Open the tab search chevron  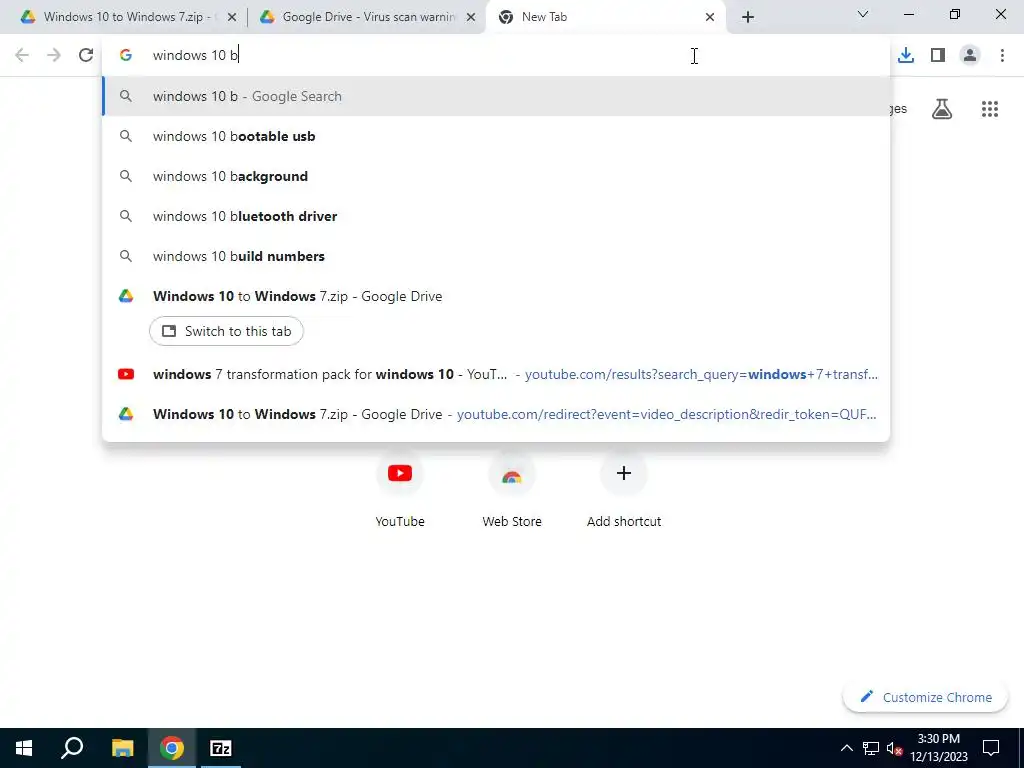pyautogui.click(x=863, y=14)
